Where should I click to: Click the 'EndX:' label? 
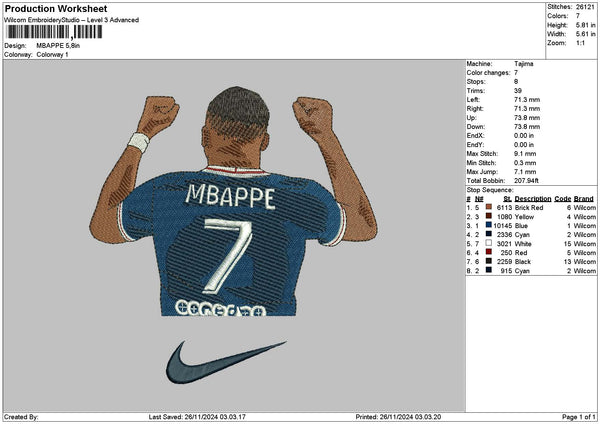(x=475, y=135)
